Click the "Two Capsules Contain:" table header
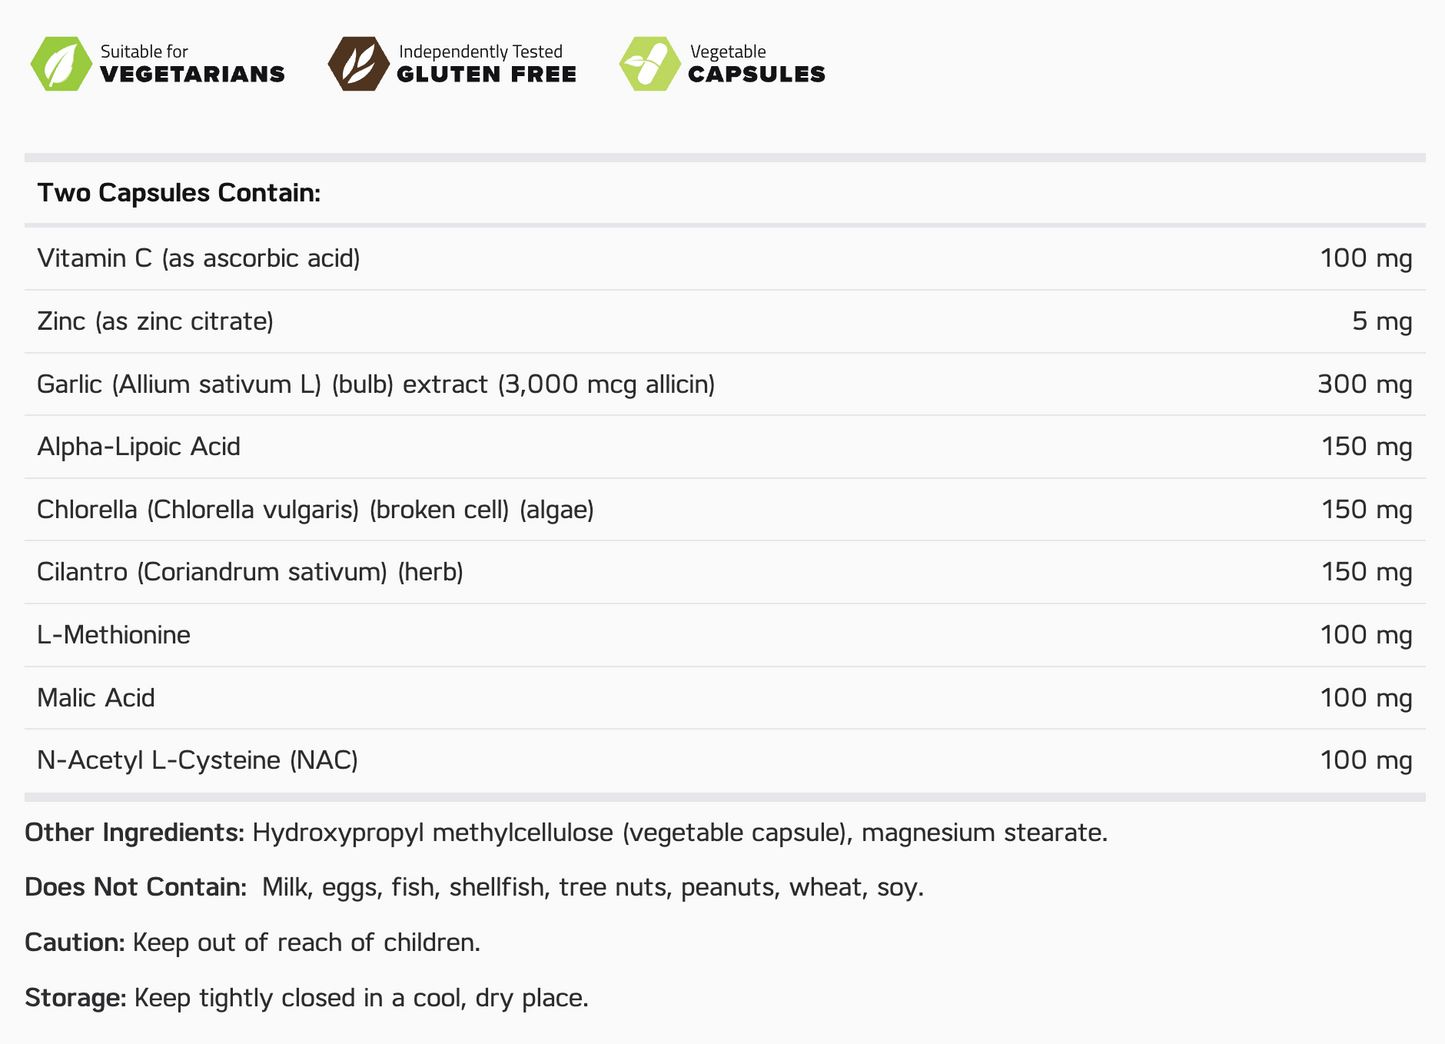 (x=179, y=193)
